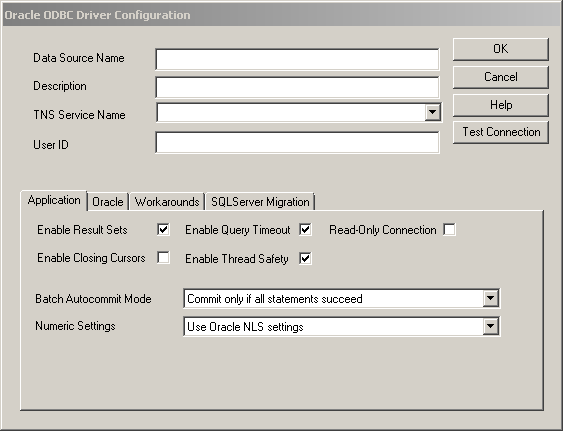Uncheck Enable Thread Safety checkbox
563x431 pixels.
305,258
